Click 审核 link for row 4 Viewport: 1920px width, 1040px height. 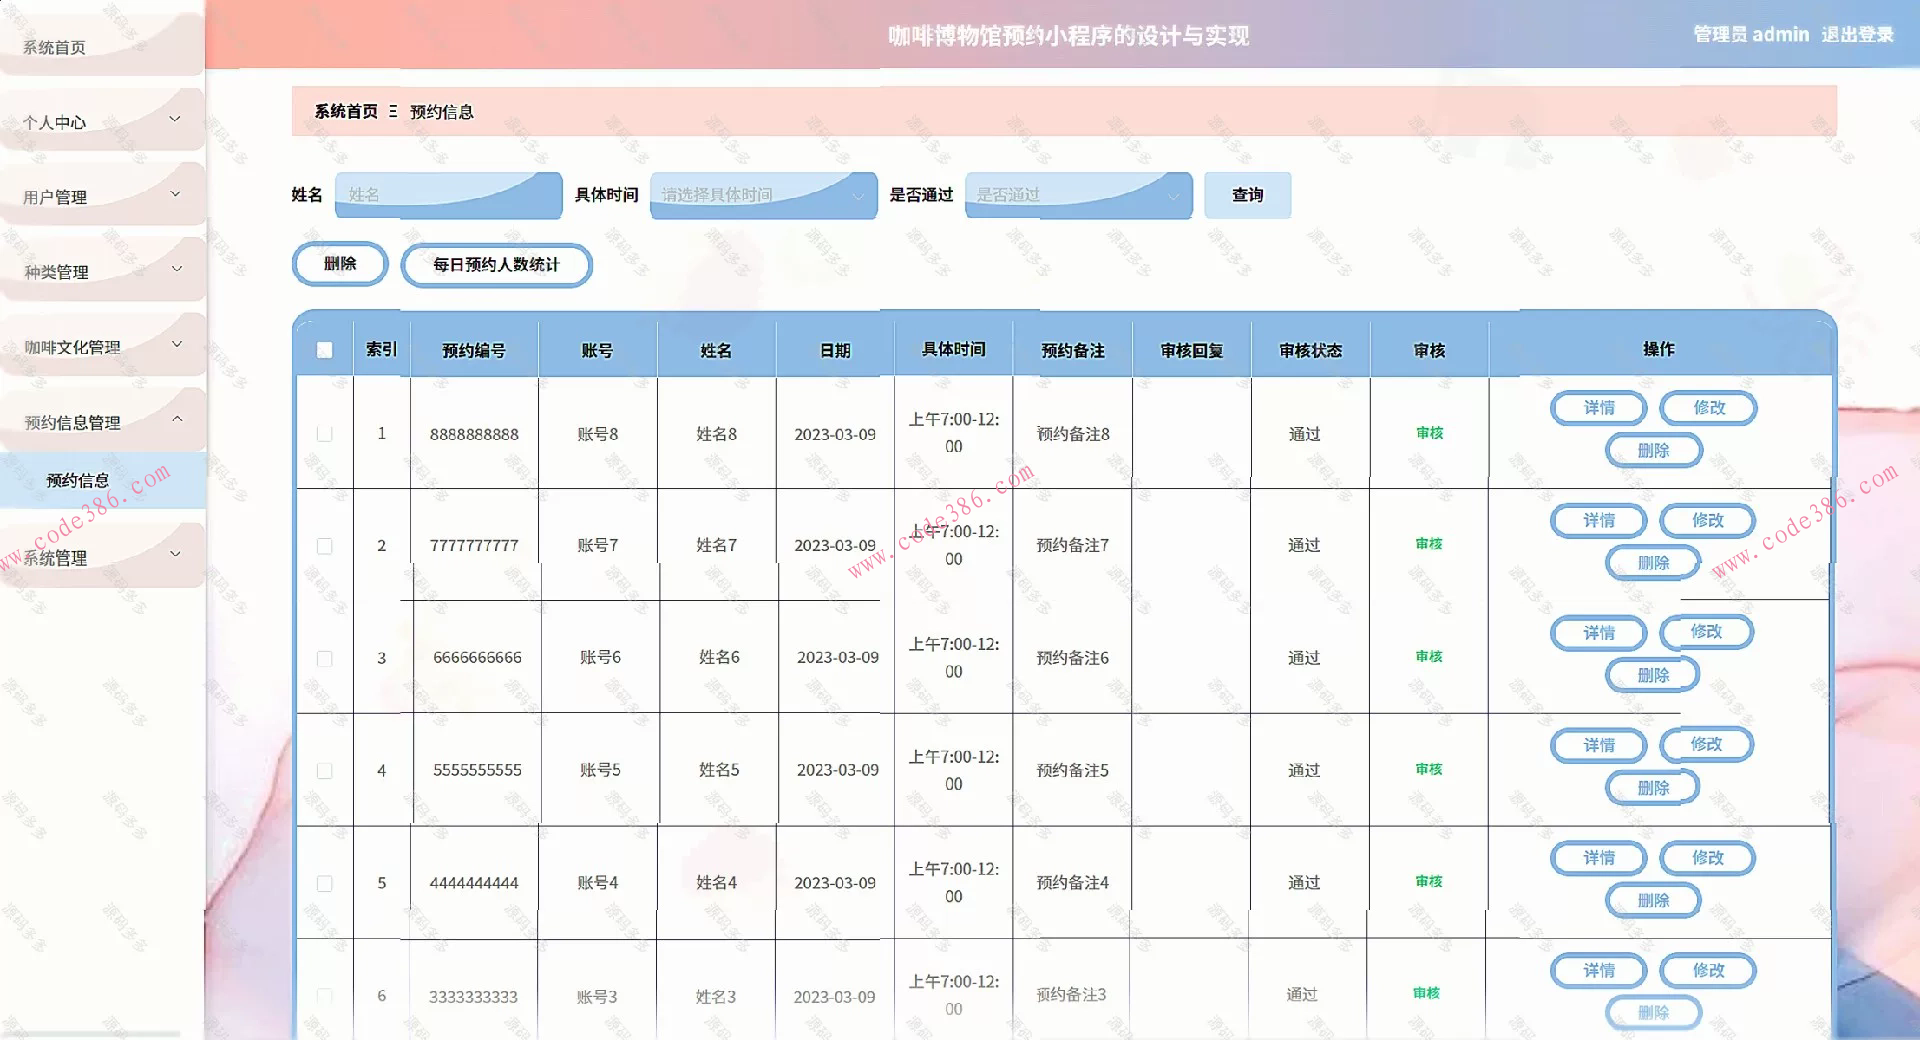pyautogui.click(x=1429, y=769)
